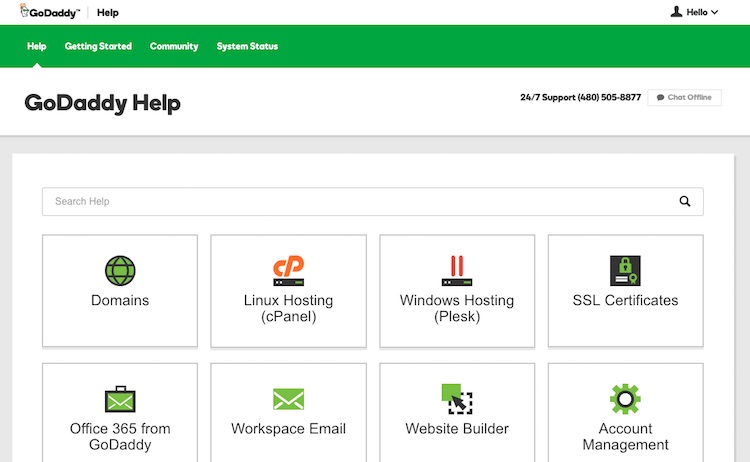Screen dimensions: 750x462
Task: Click the Domains globe icon
Action: (120, 271)
